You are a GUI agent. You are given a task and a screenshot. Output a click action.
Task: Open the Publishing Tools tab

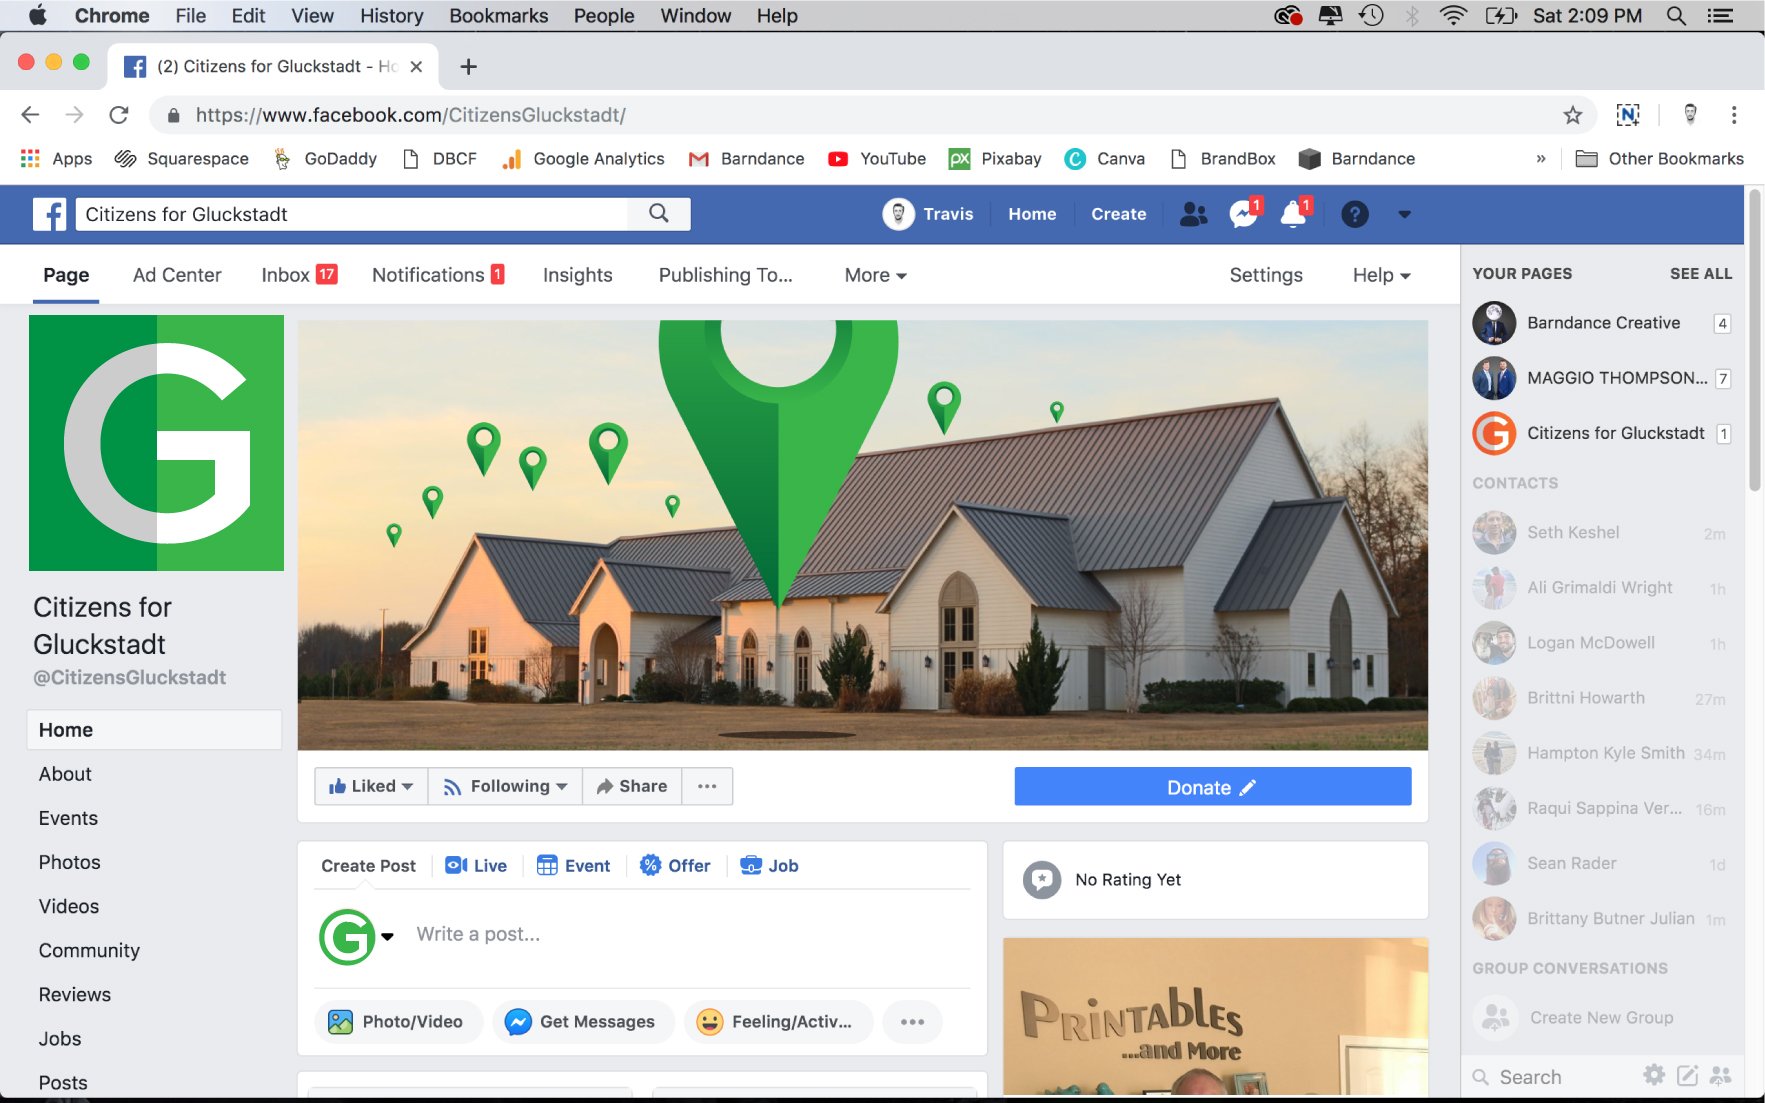725,275
